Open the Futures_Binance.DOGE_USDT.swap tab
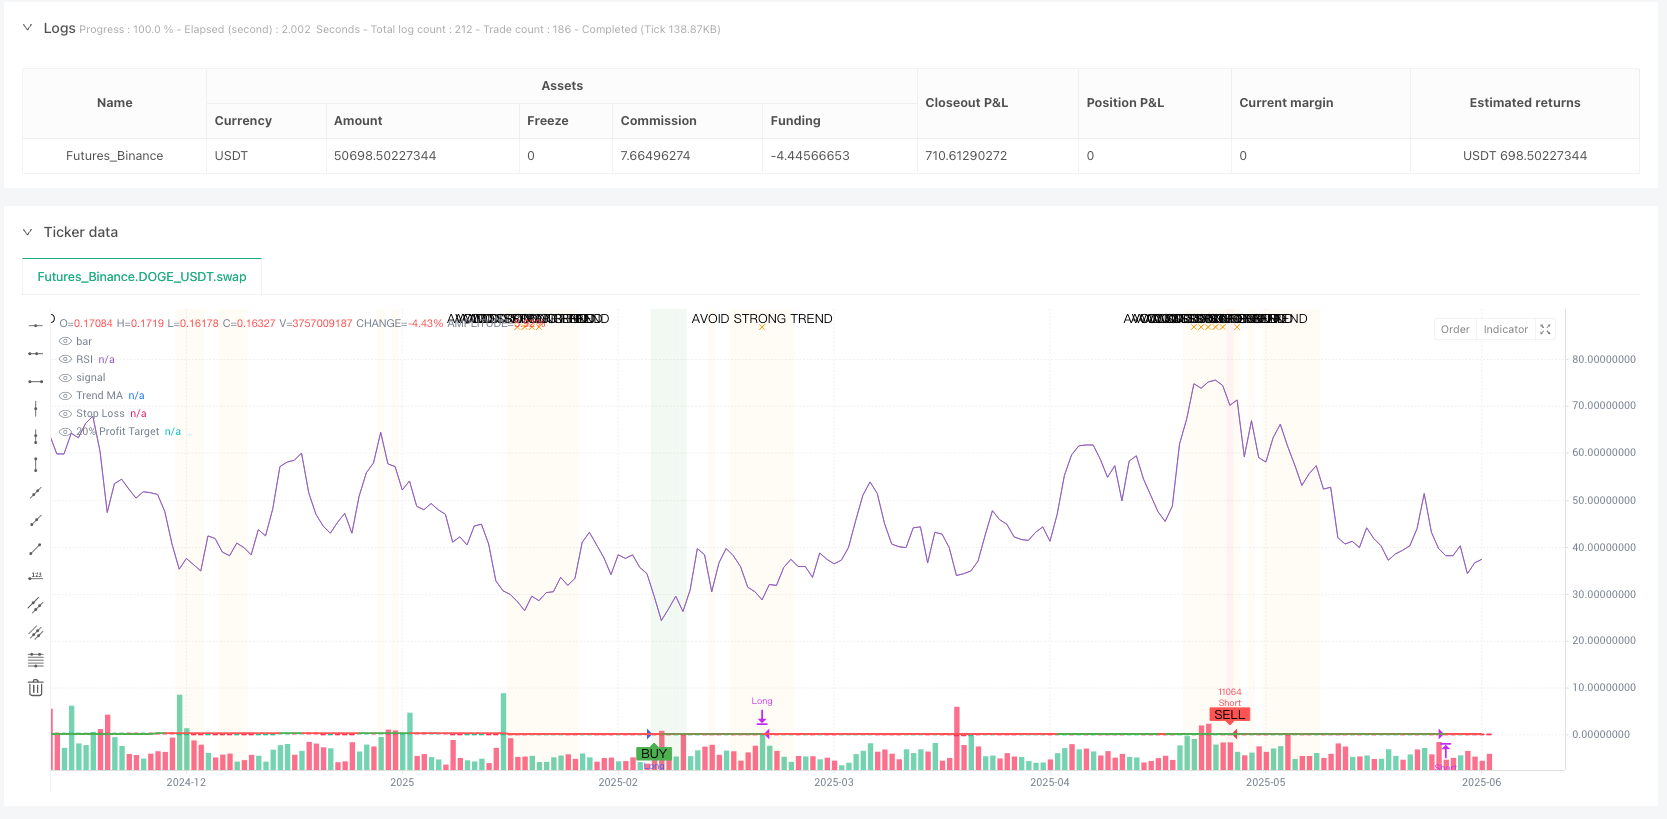1667x819 pixels. coord(142,277)
